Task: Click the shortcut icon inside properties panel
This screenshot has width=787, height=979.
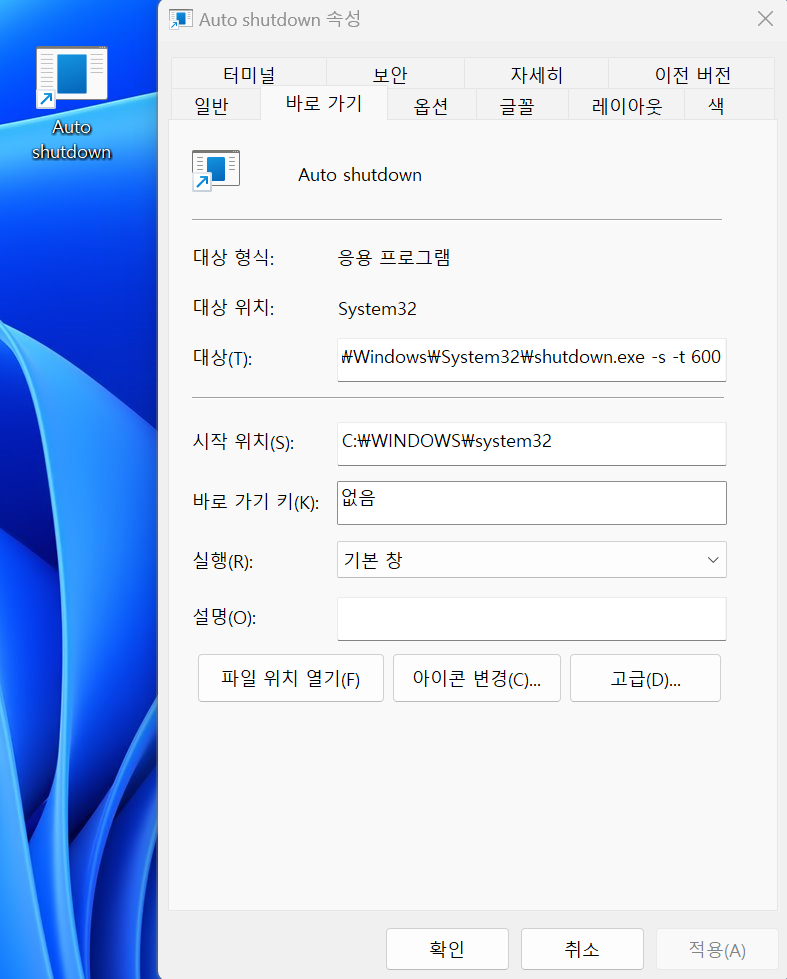Action: pyautogui.click(x=215, y=170)
